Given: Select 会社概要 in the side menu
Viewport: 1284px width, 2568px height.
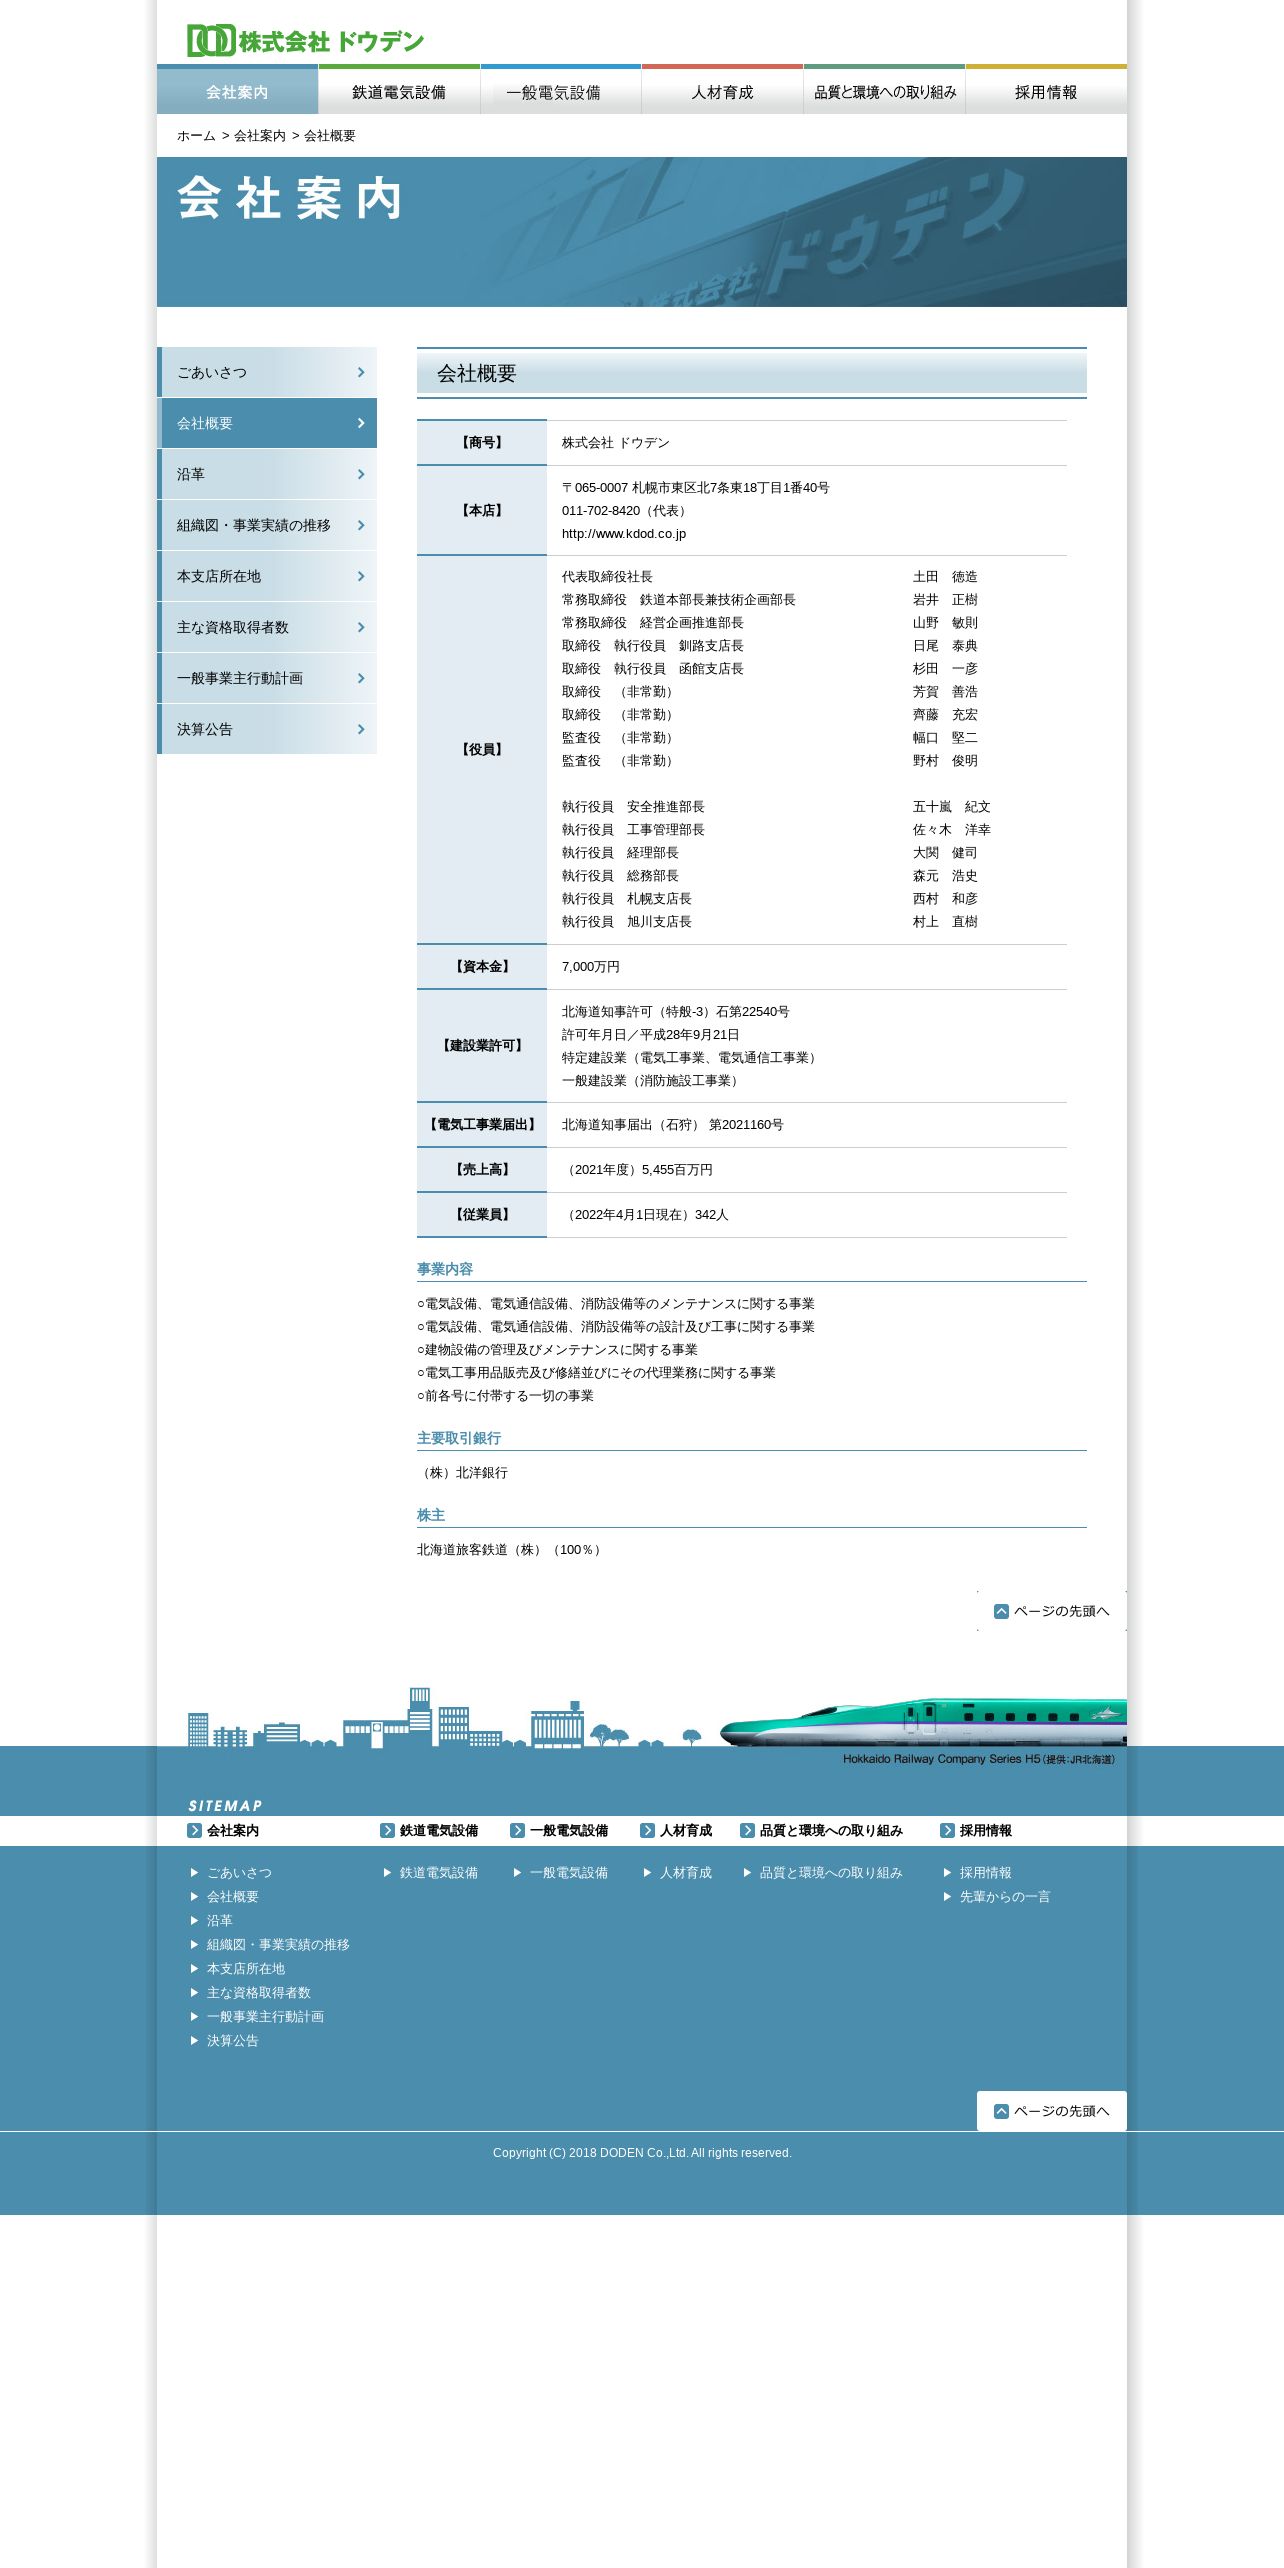Looking at the screenshot, I should click(267, 423).
